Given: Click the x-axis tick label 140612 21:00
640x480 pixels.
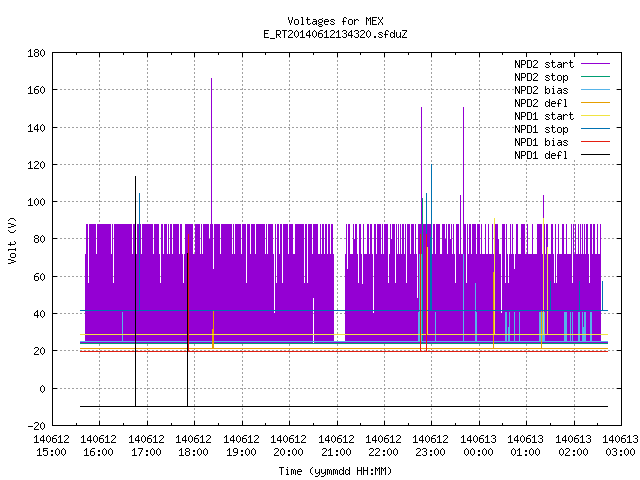Looking at the screenshot, I should tap(336, 446).
